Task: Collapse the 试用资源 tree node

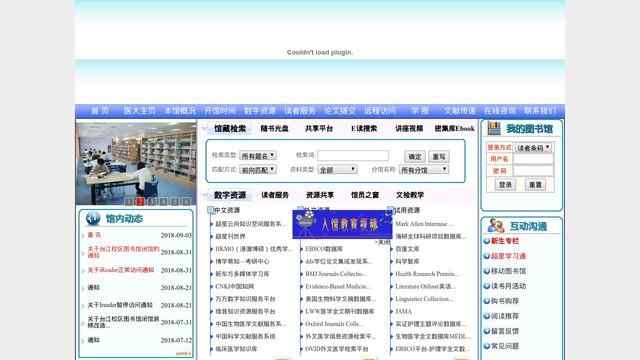Action: [391, 210]
